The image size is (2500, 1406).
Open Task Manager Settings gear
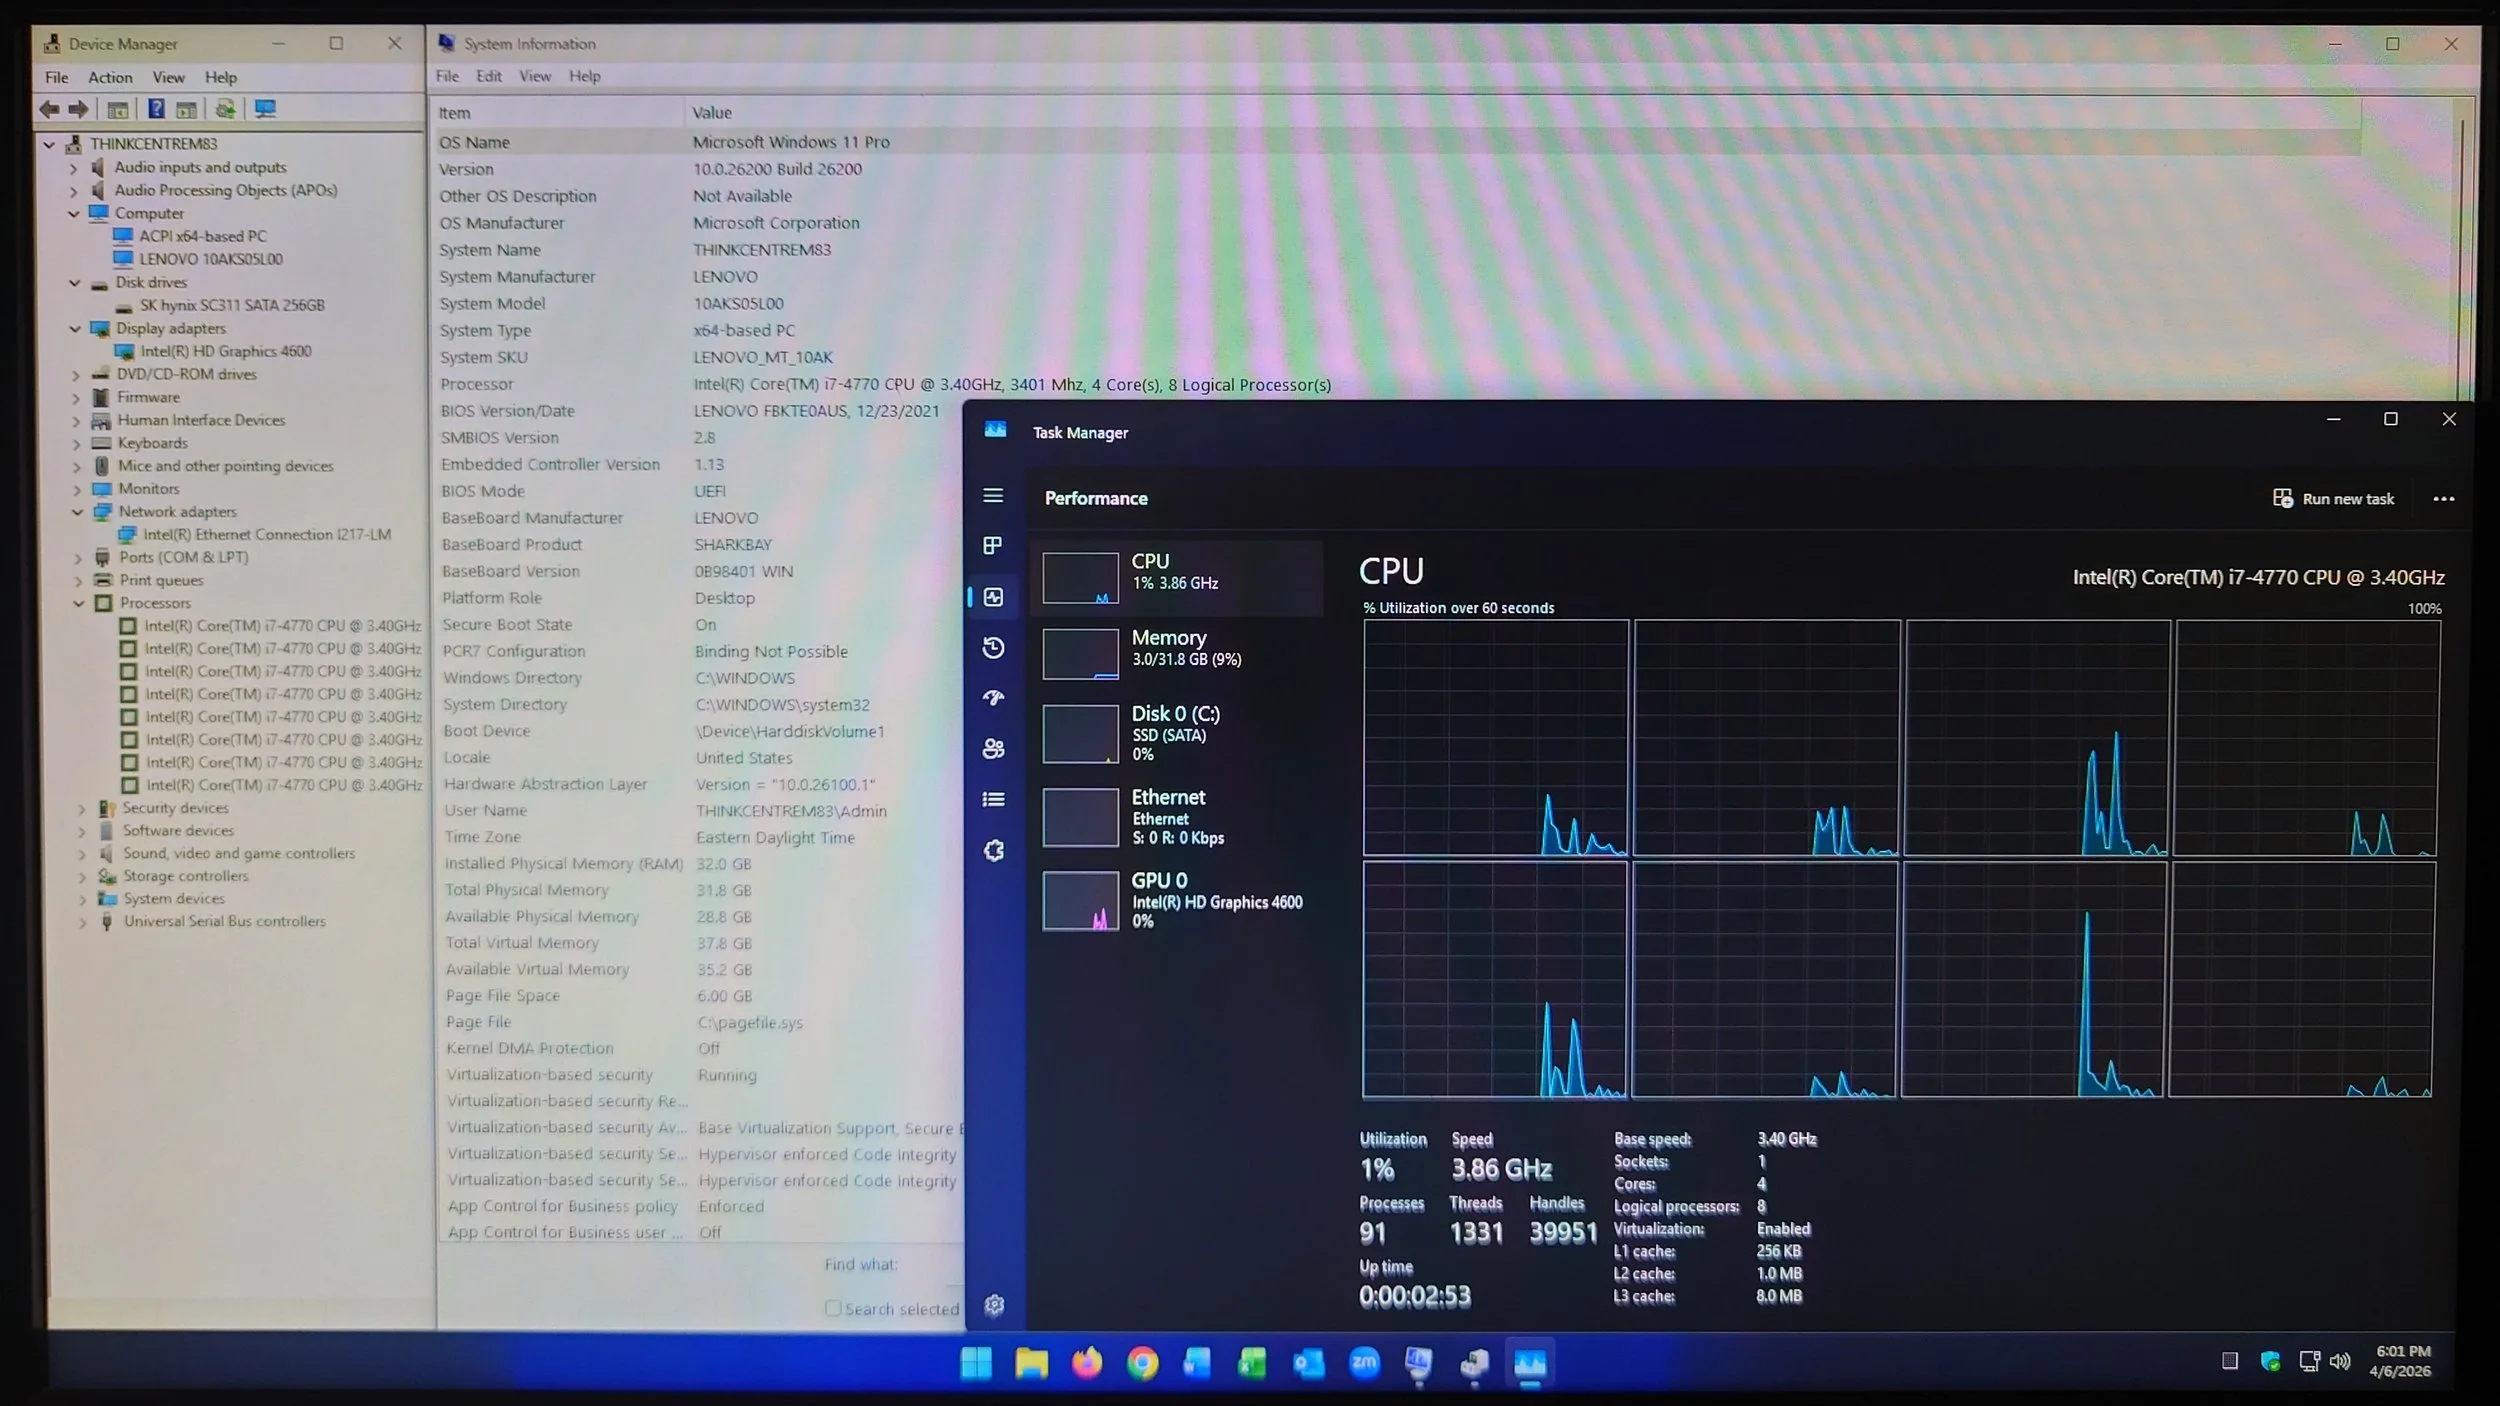(x=994, y=1305)
